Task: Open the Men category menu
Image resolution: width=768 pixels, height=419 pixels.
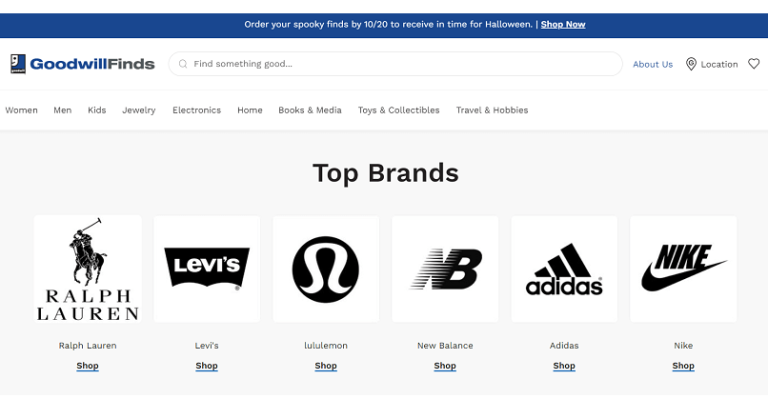Action: pos(62,110)
